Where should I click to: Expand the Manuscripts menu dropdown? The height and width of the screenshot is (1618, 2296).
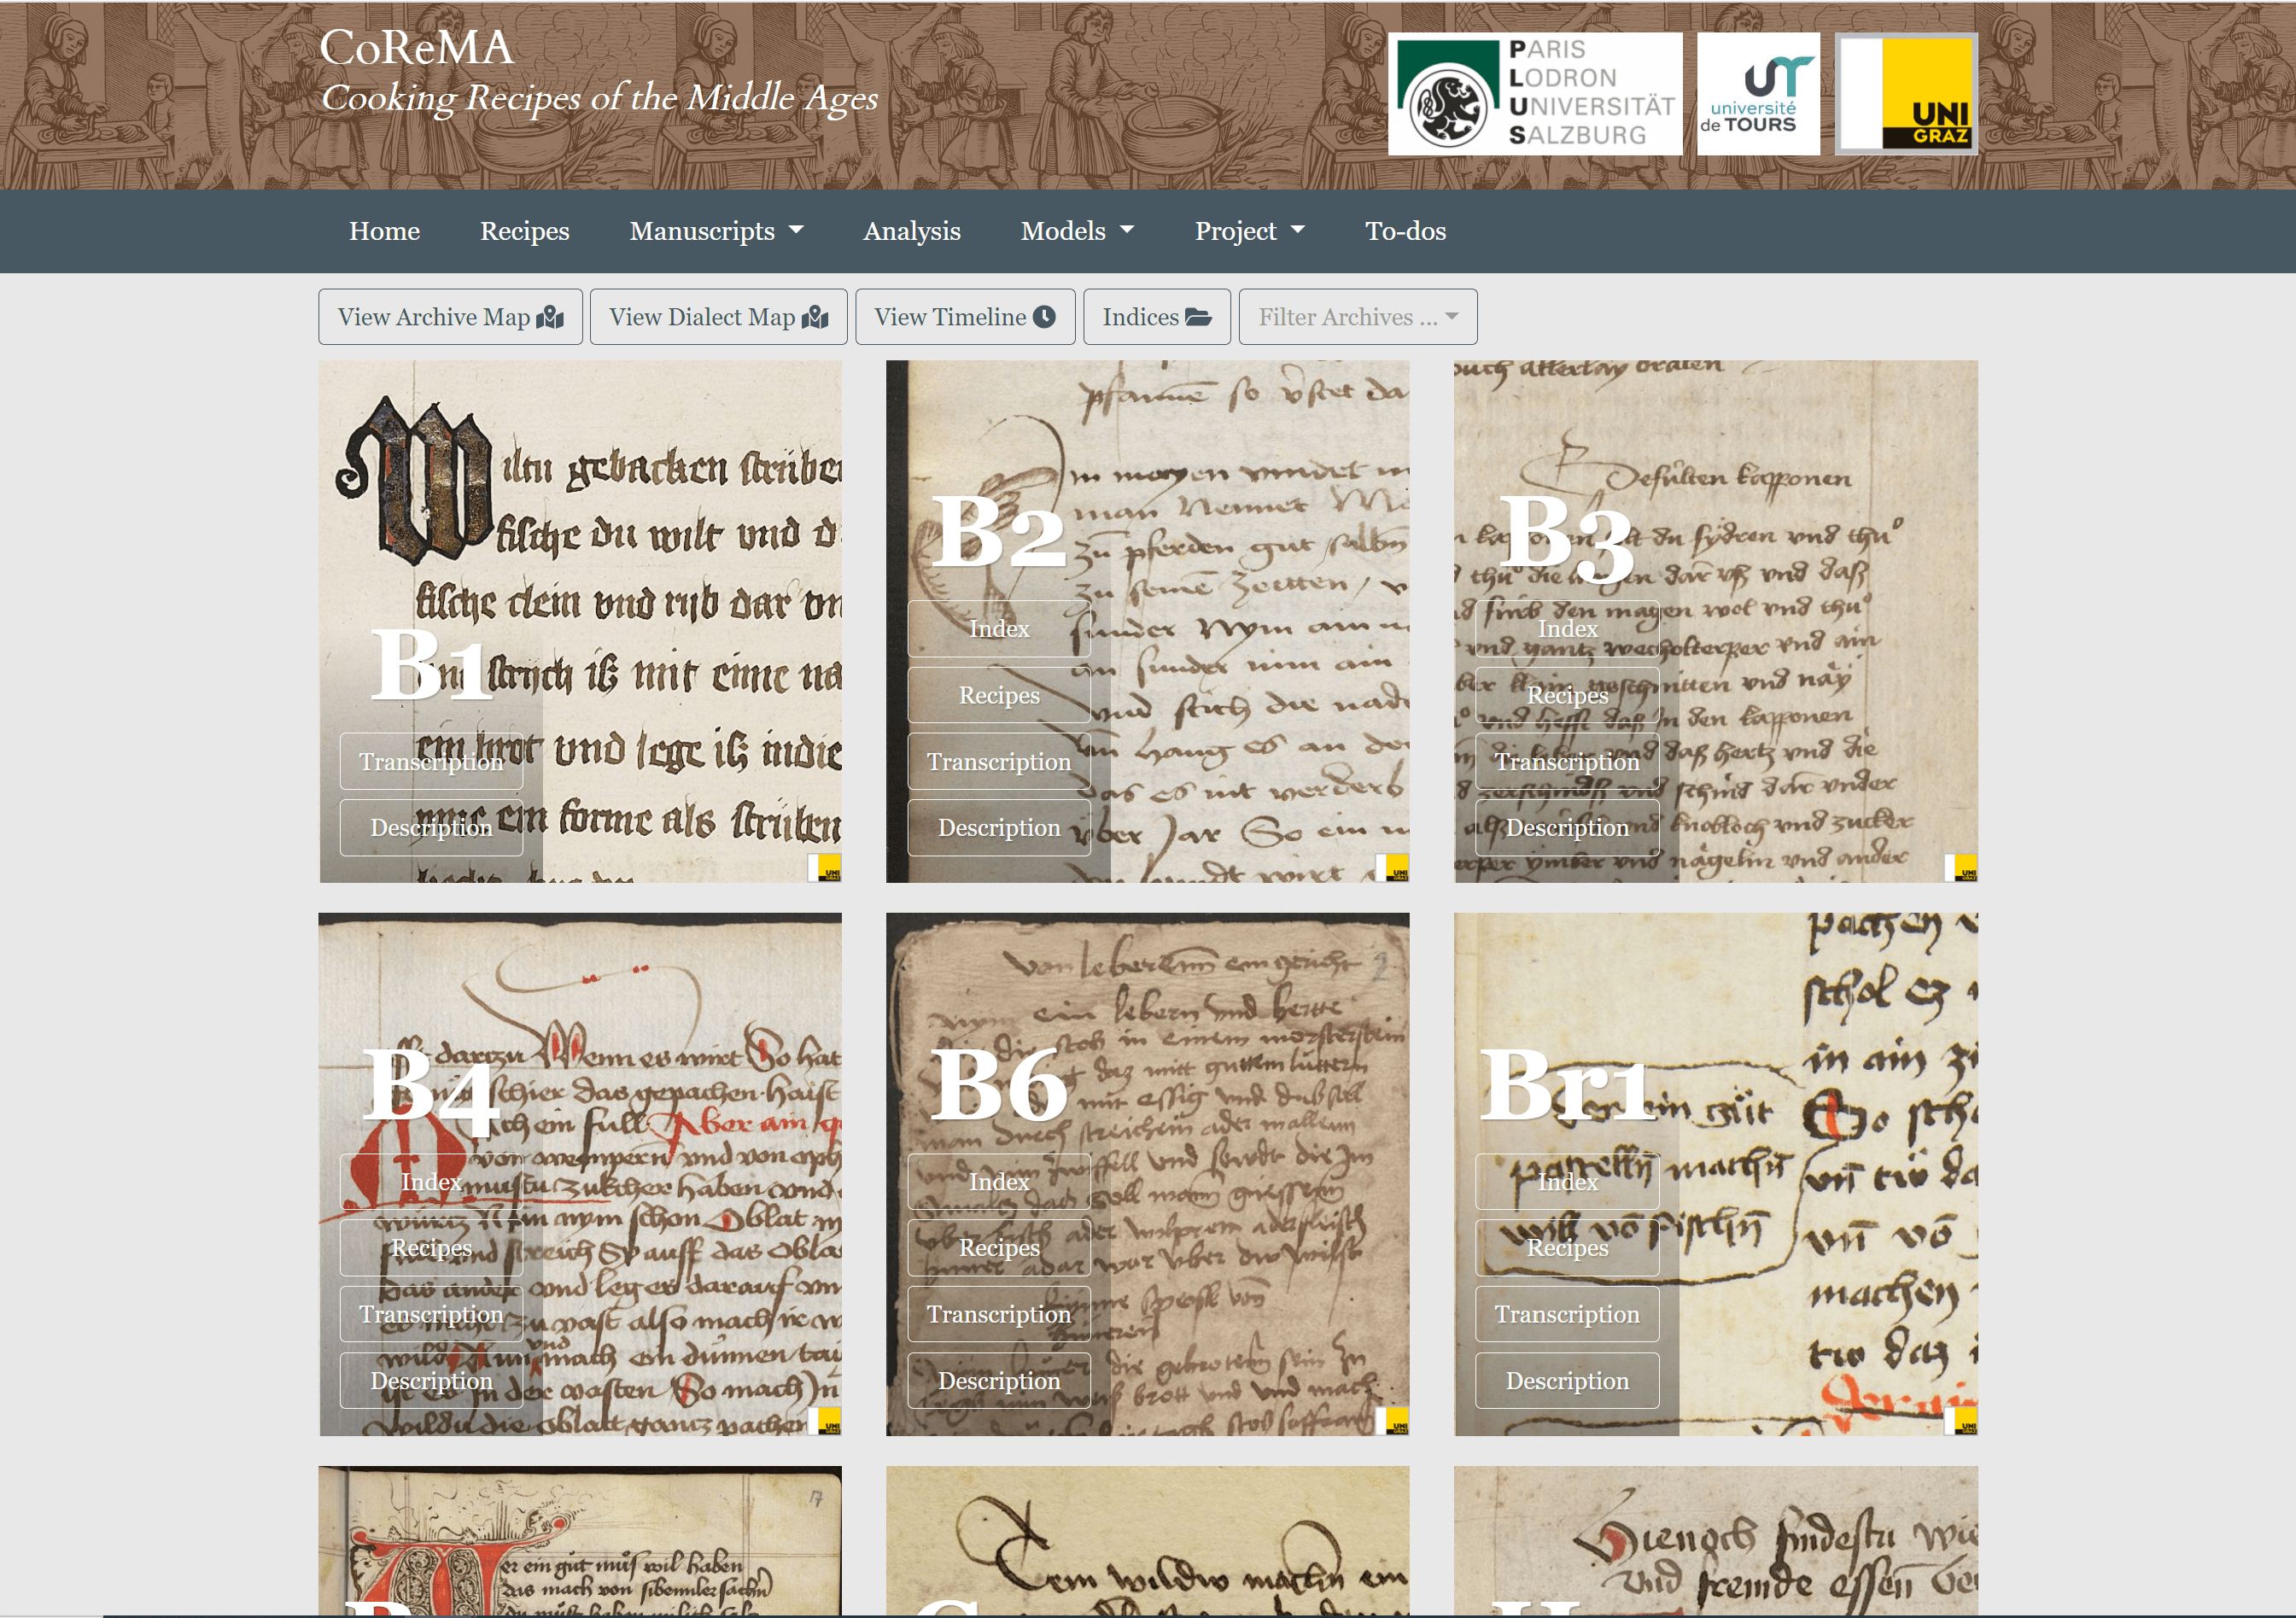coord(716,231)
